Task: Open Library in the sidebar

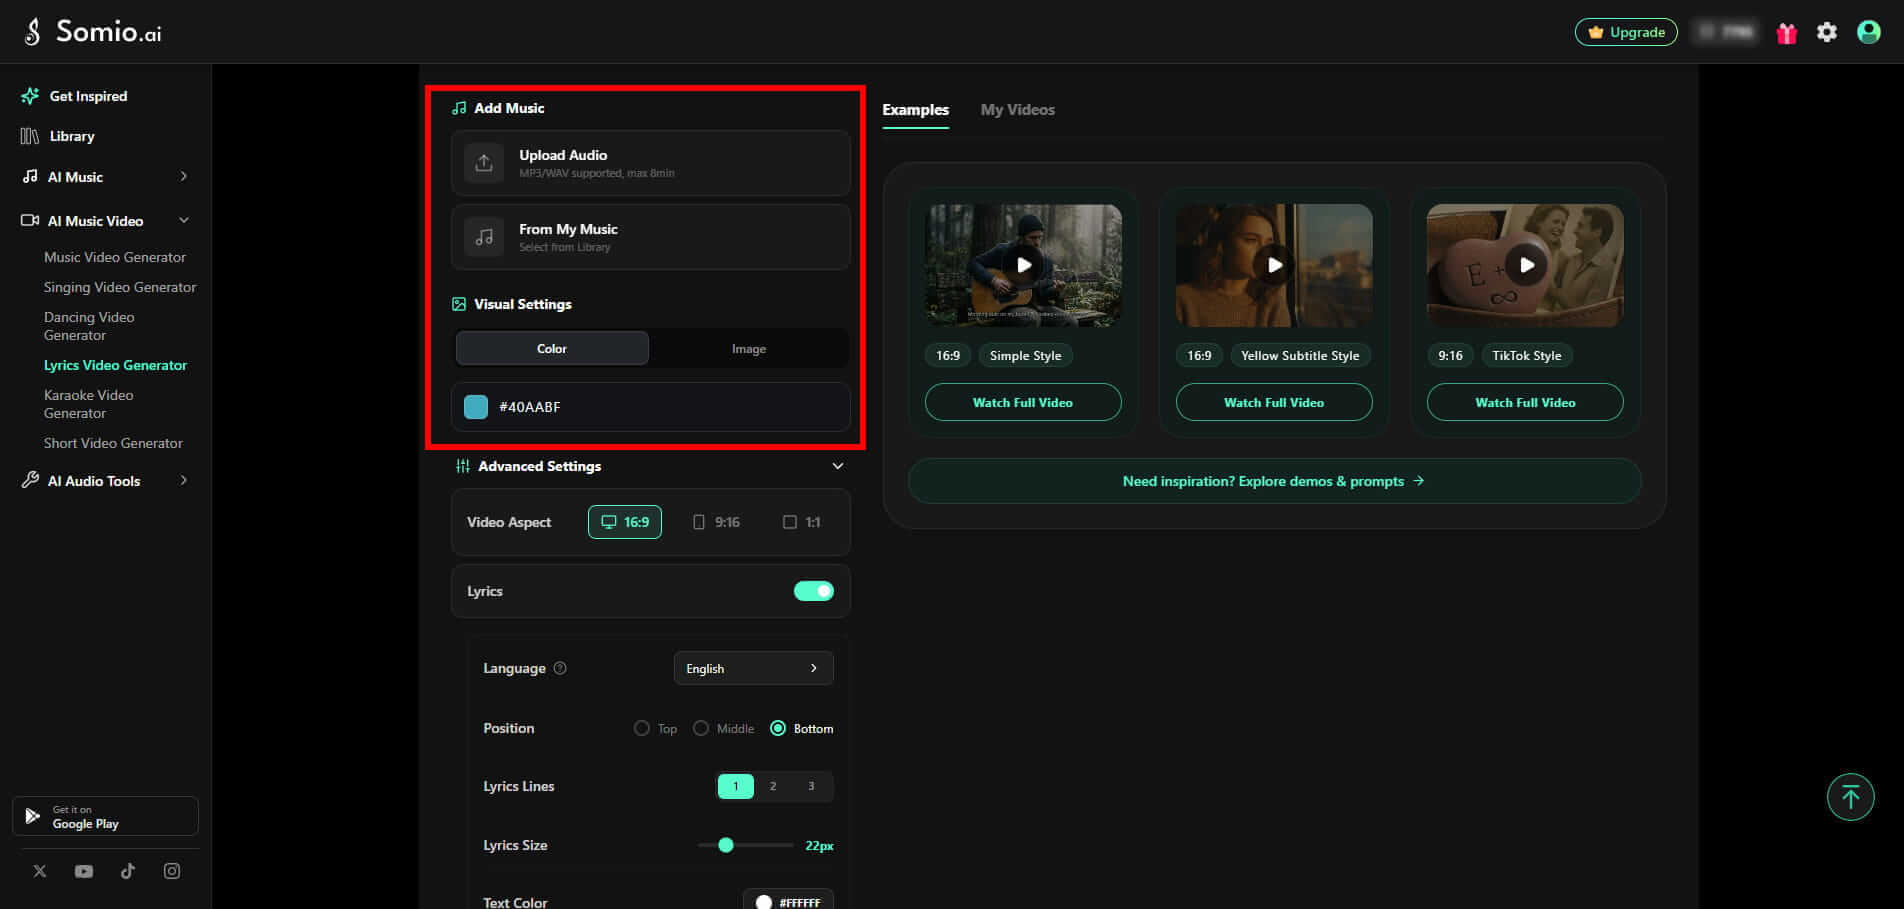Action: pos(58,136)
